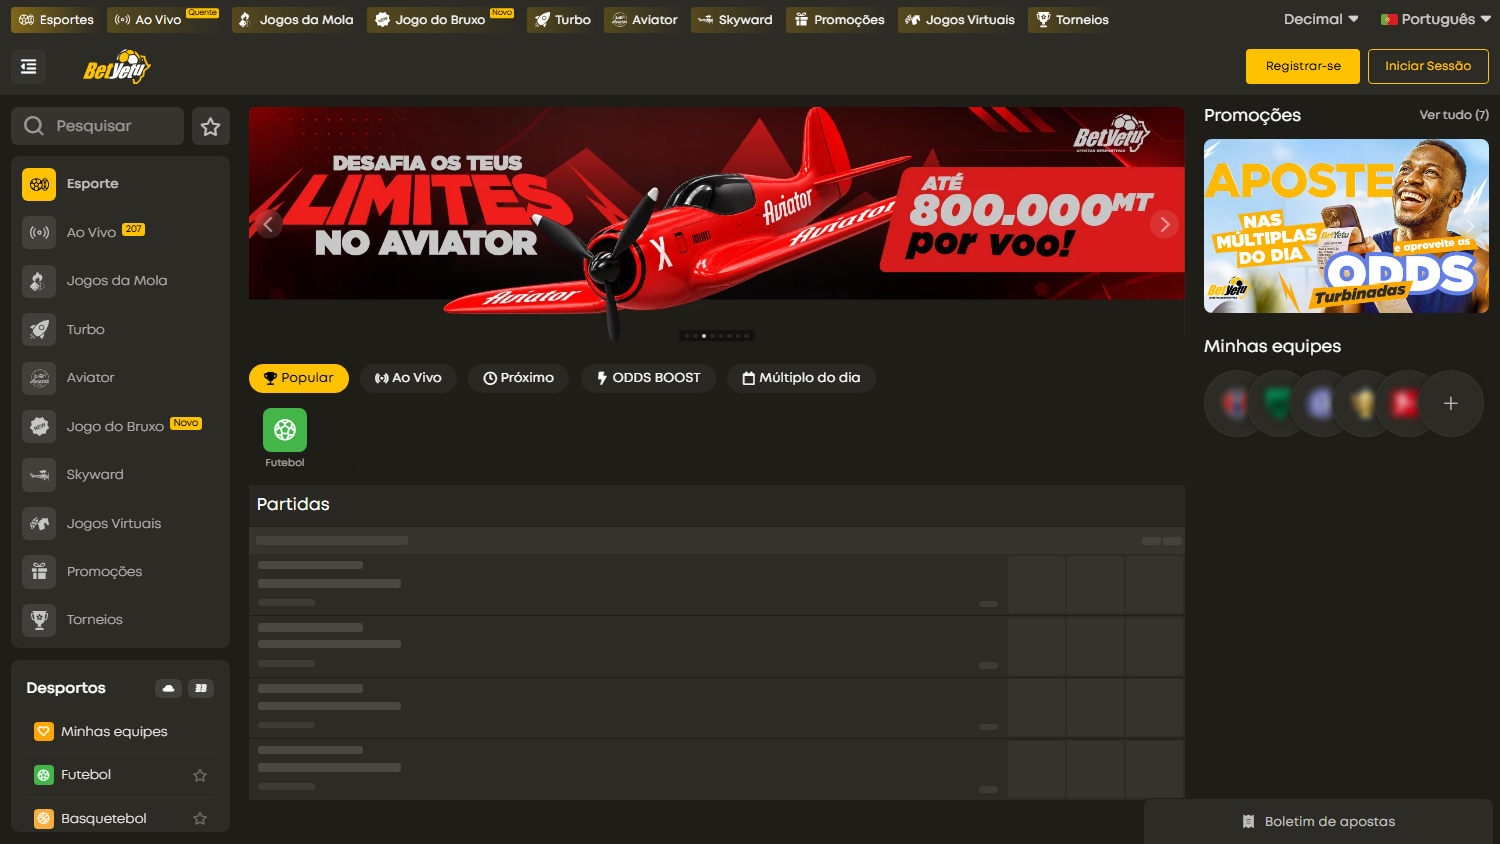This screenshot has height=844, width=1500.
Task: Click the Pesquisar search field
Action: coord(98,126)
